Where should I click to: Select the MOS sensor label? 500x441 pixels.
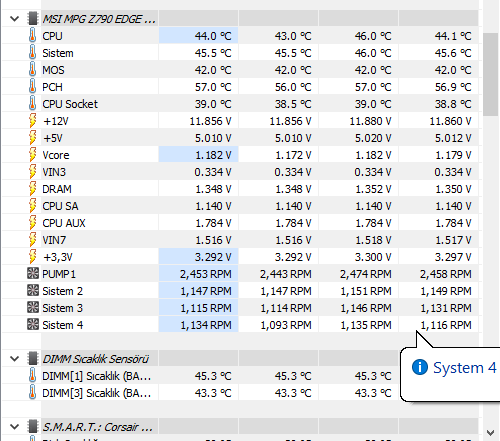pos(53,70)
